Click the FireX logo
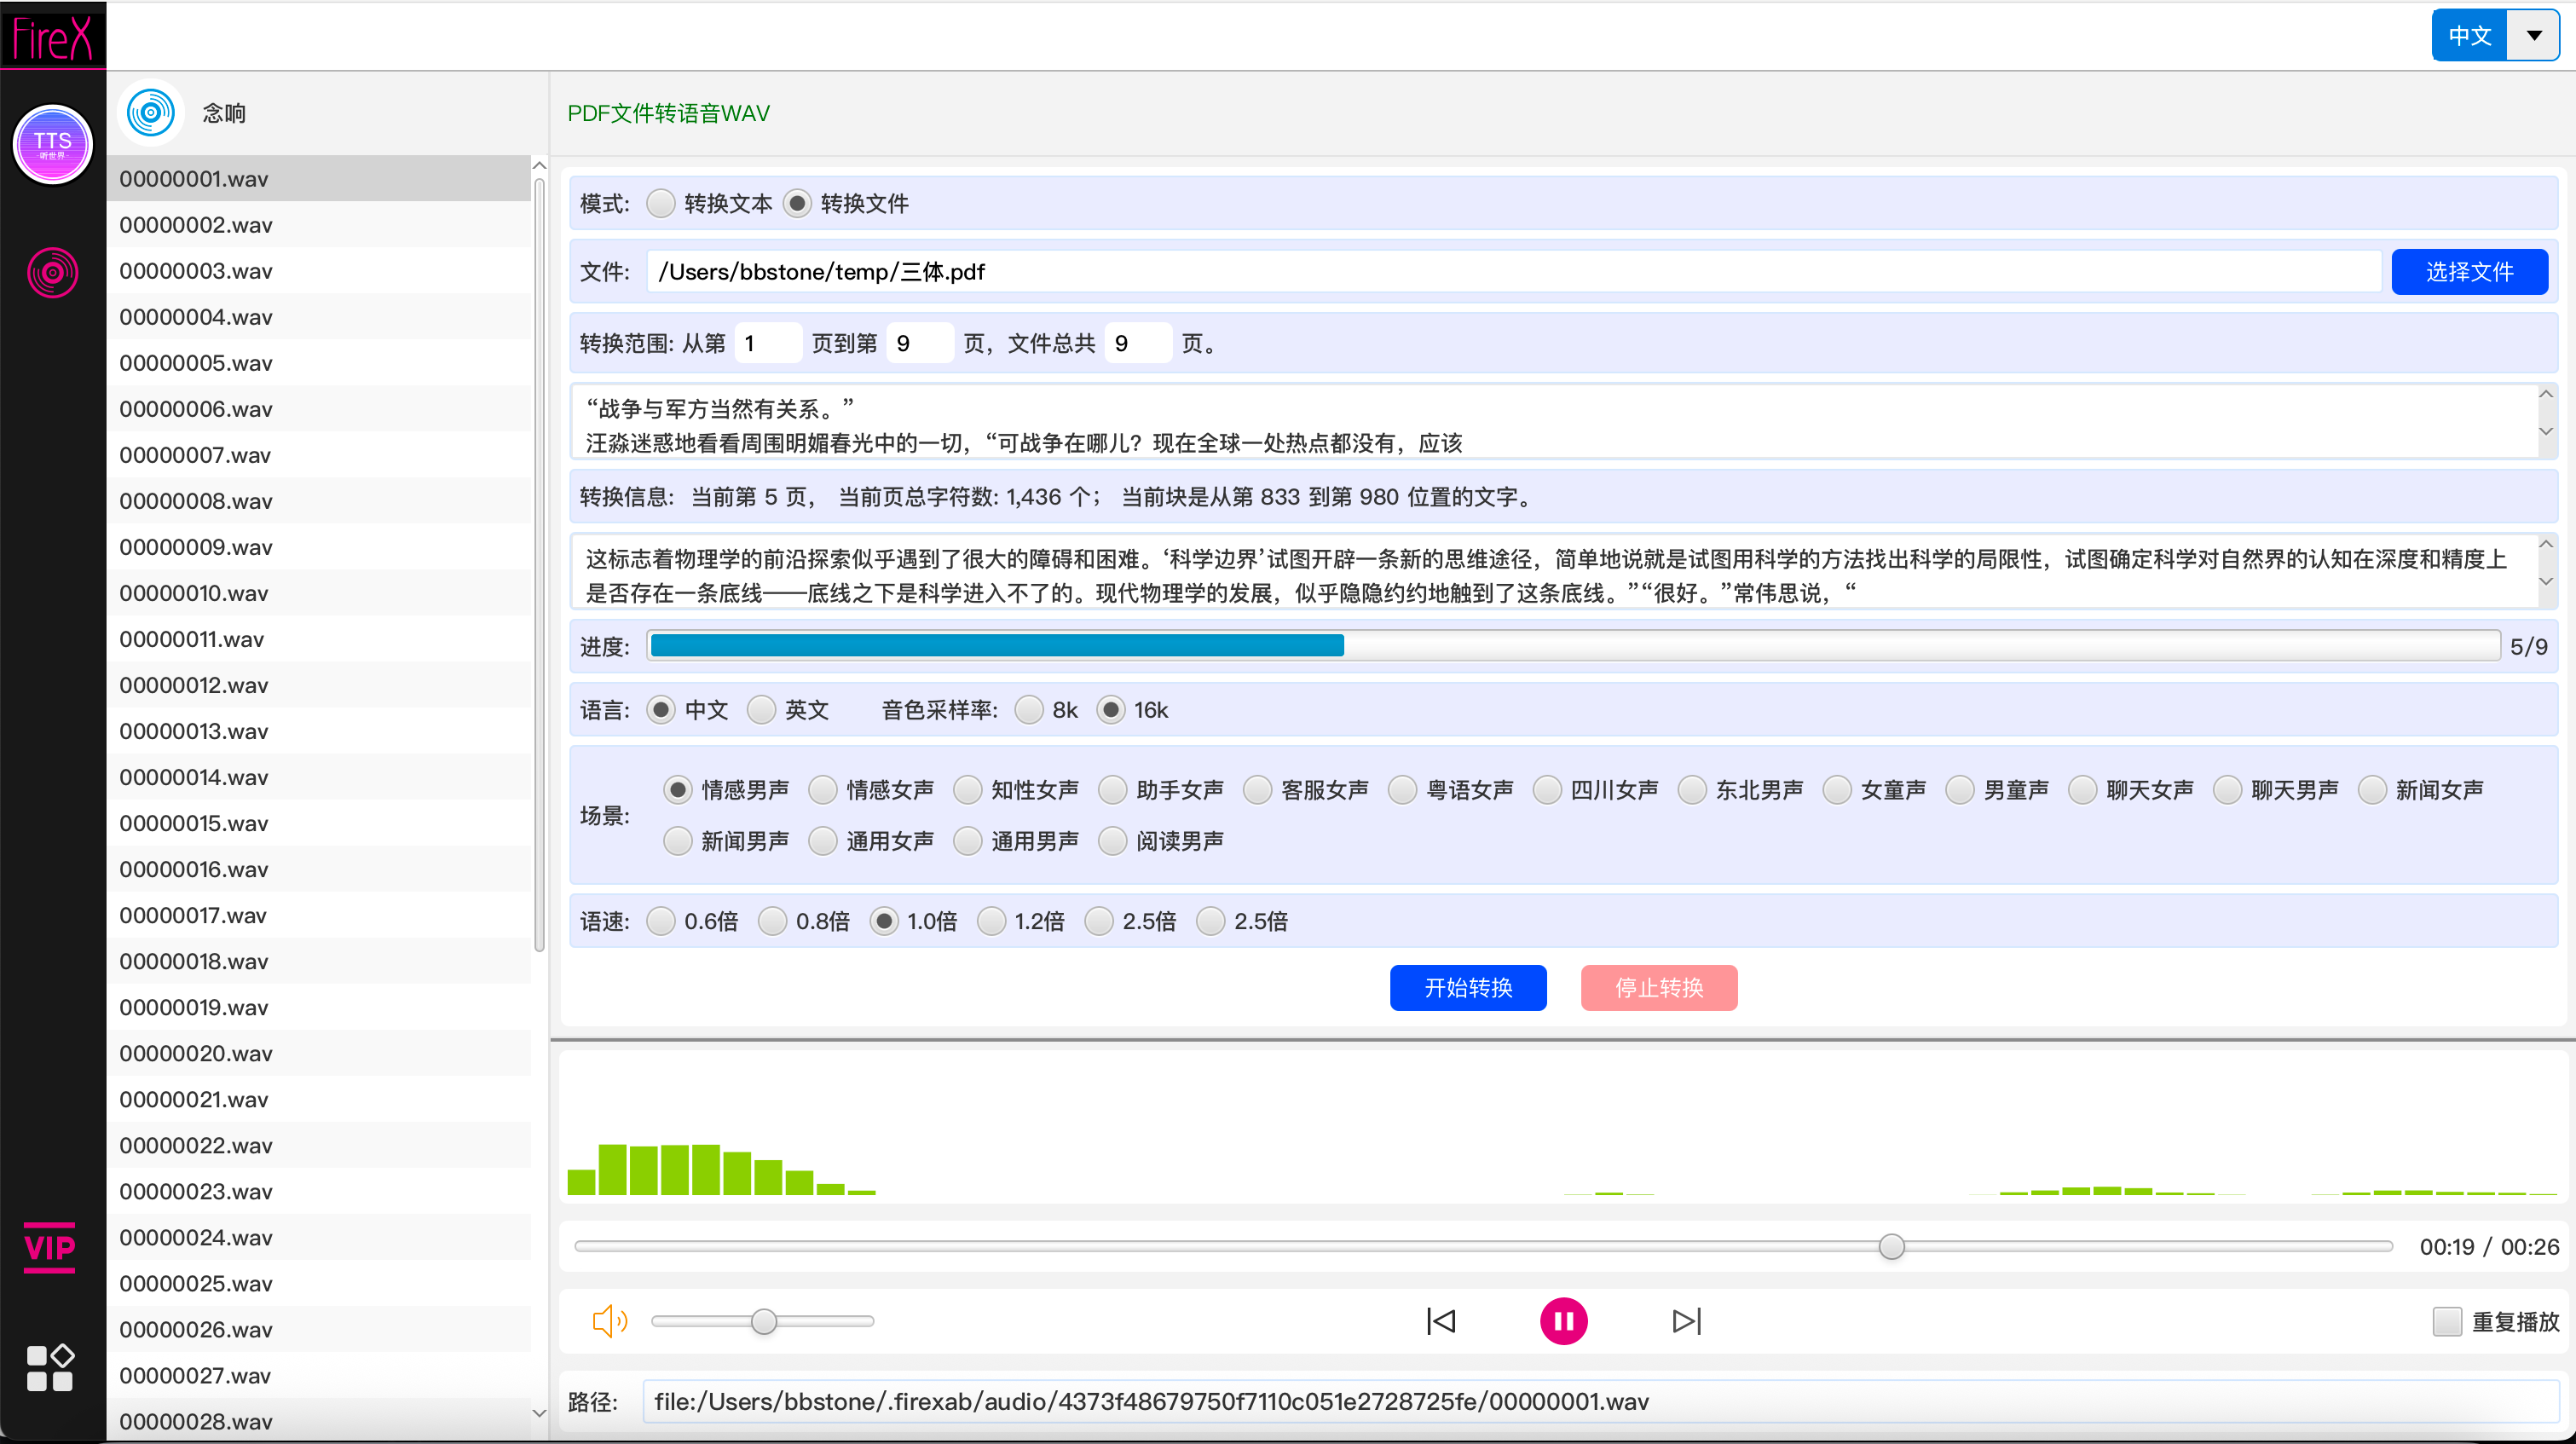The image size is (2576, 1444). 52,37
